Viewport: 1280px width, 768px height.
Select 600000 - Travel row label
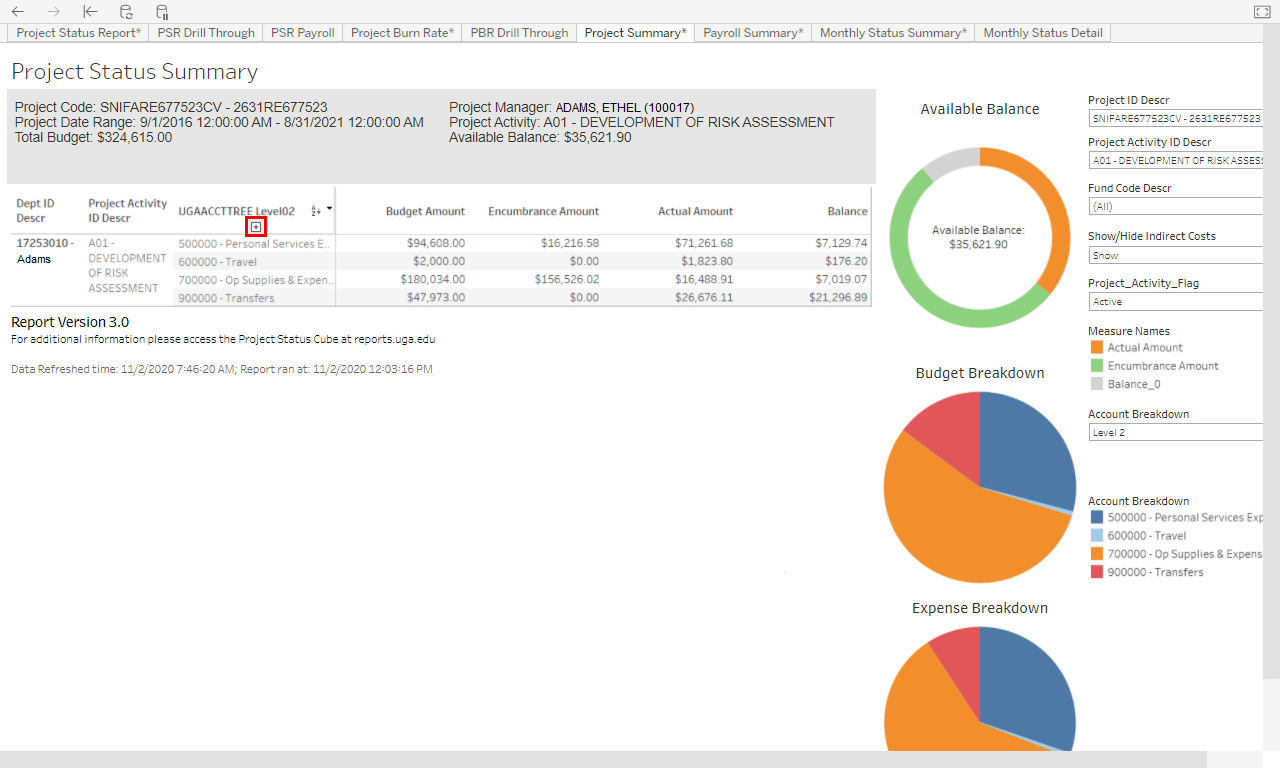click(217, 262)
